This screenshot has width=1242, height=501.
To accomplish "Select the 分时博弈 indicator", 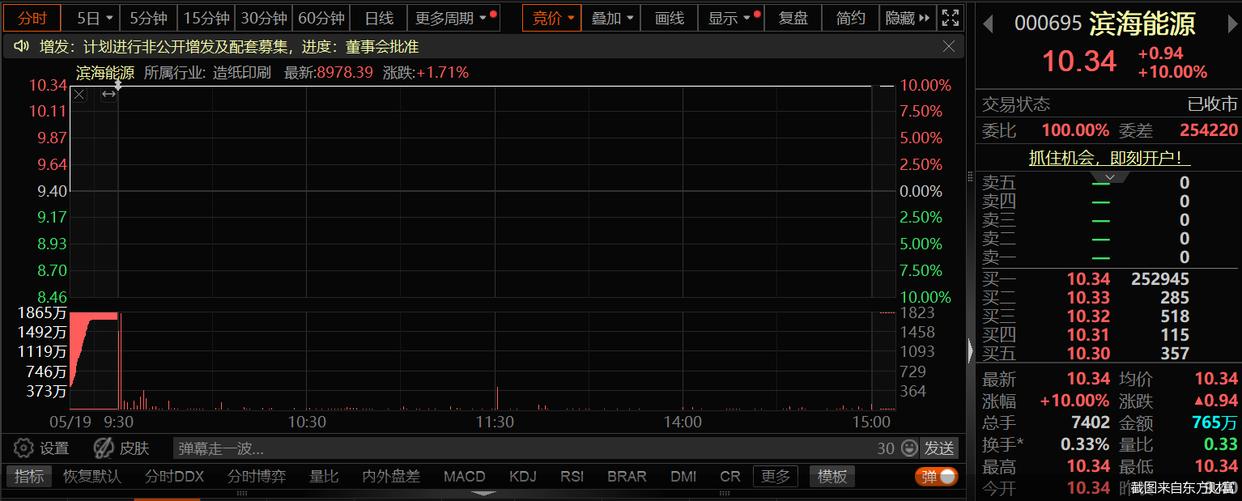I will [x=256, y=476].
